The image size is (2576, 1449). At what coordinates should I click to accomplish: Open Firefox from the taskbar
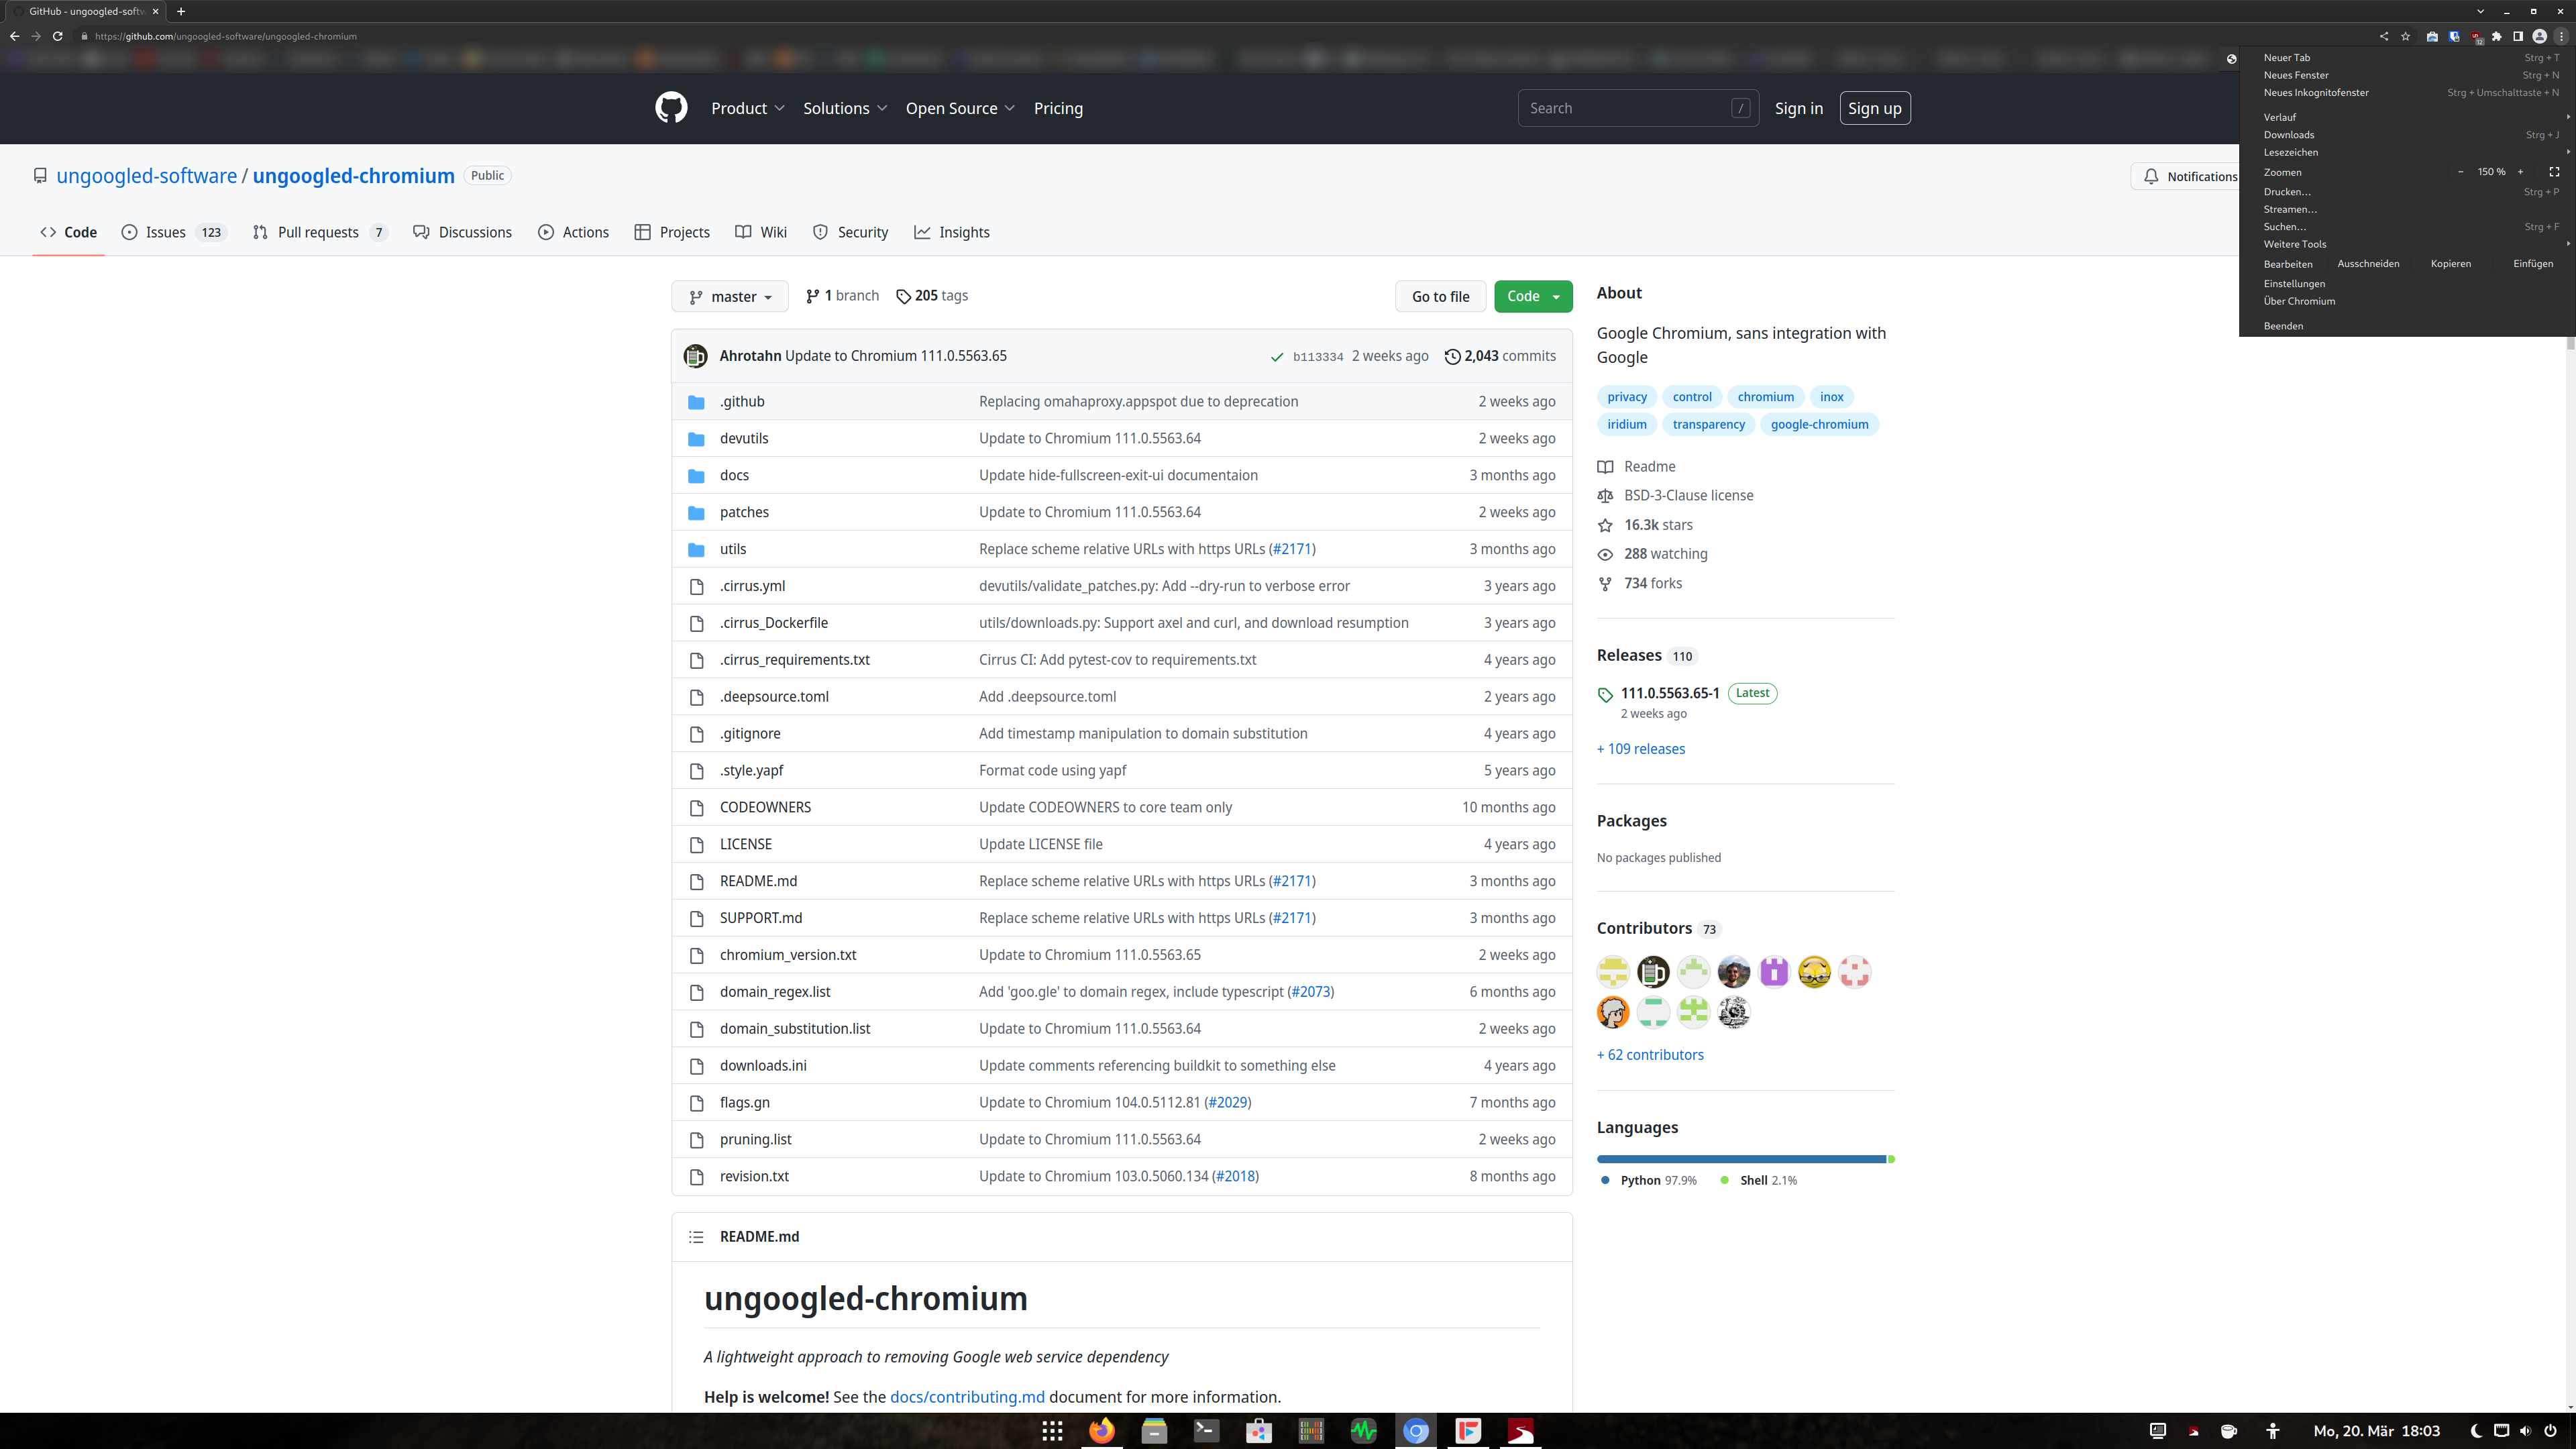tap(1102, 1430)
